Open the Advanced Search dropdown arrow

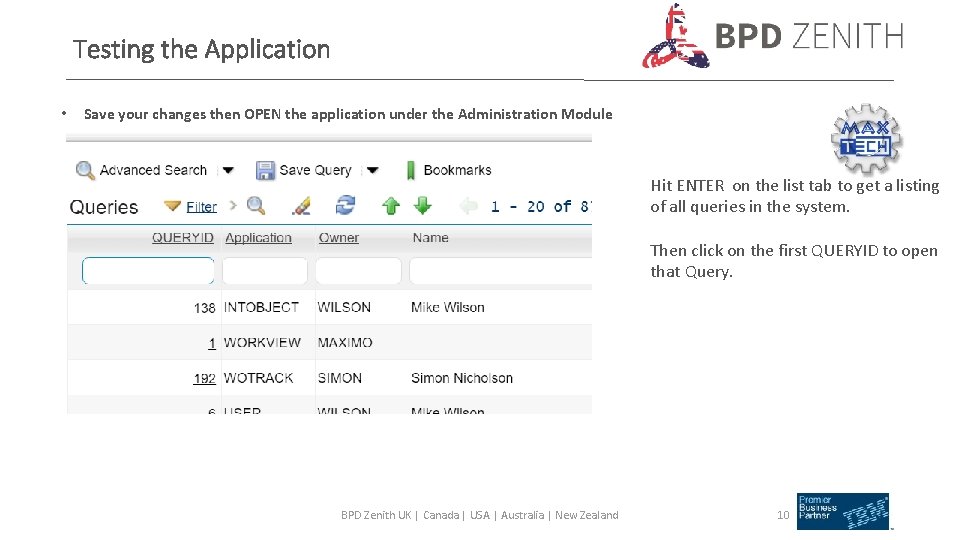[228, 170]
